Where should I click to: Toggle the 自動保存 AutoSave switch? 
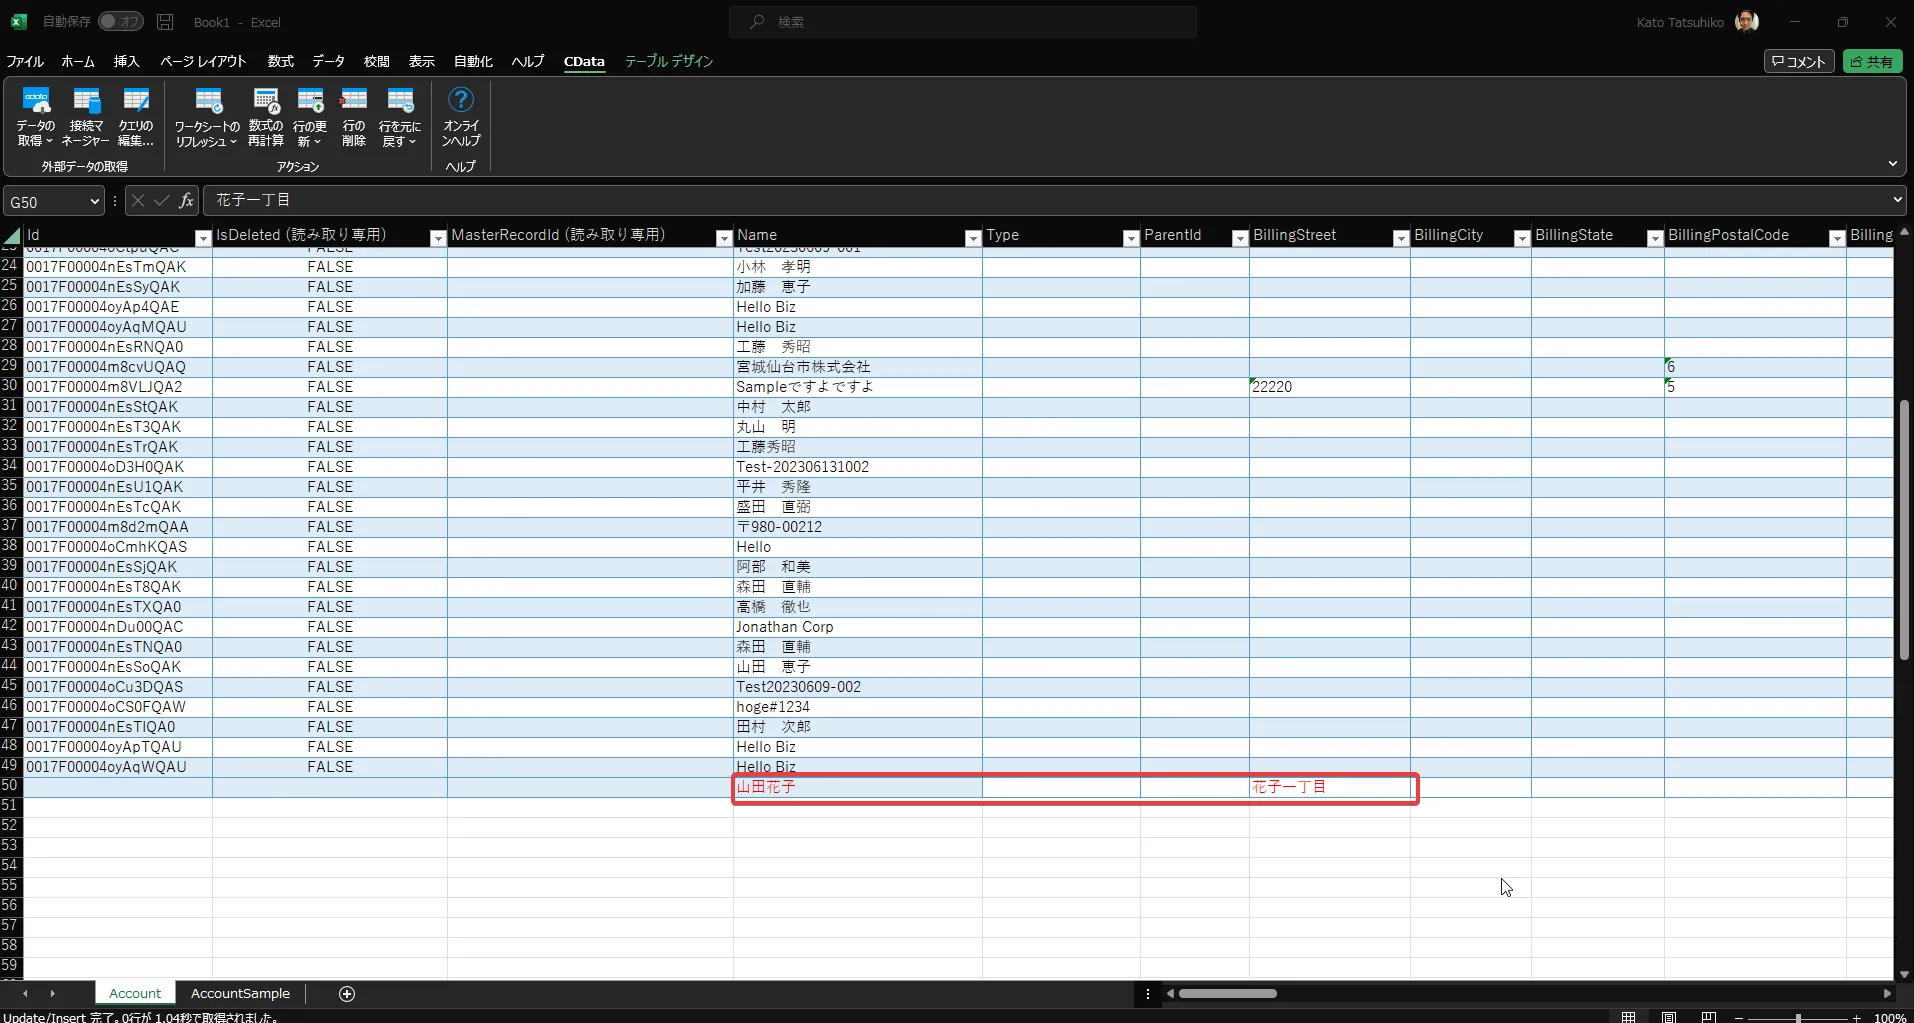[x=121, y=21]
